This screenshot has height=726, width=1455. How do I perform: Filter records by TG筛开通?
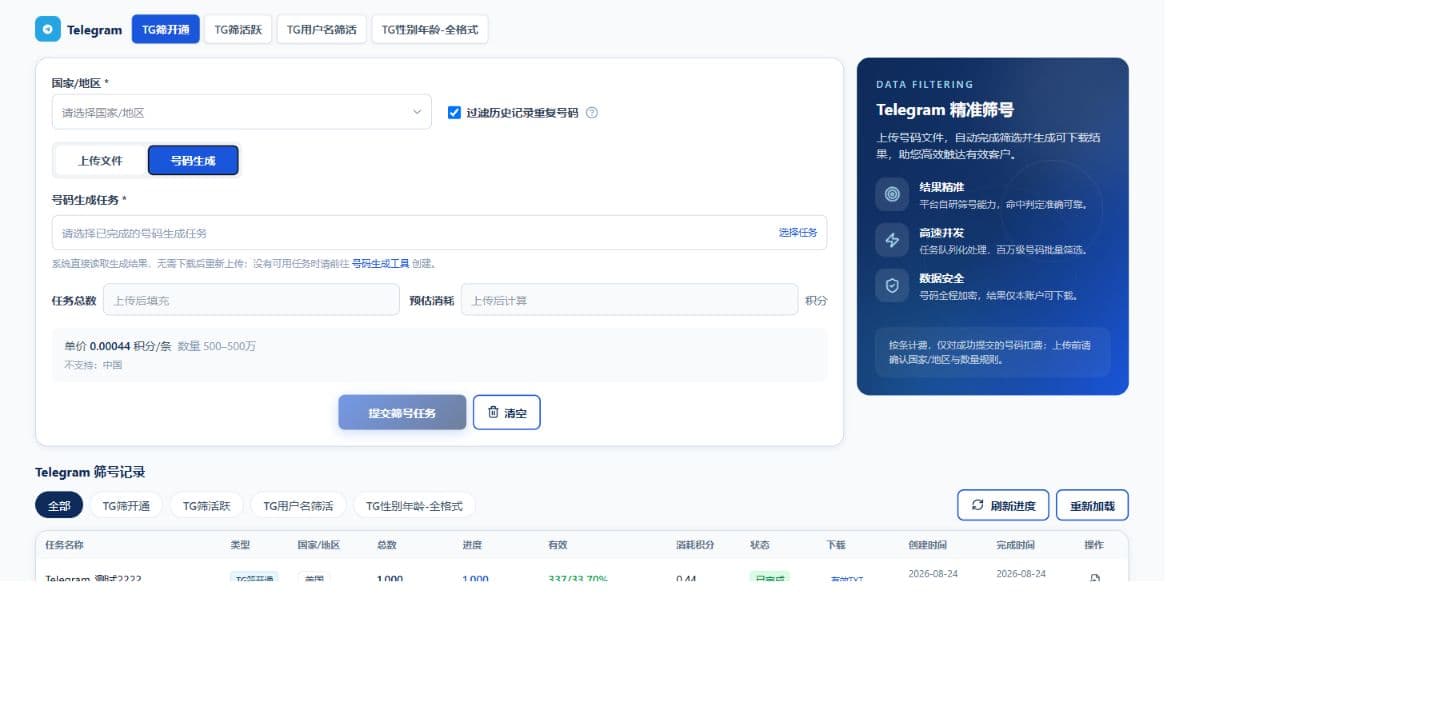(x=126, y=505)
